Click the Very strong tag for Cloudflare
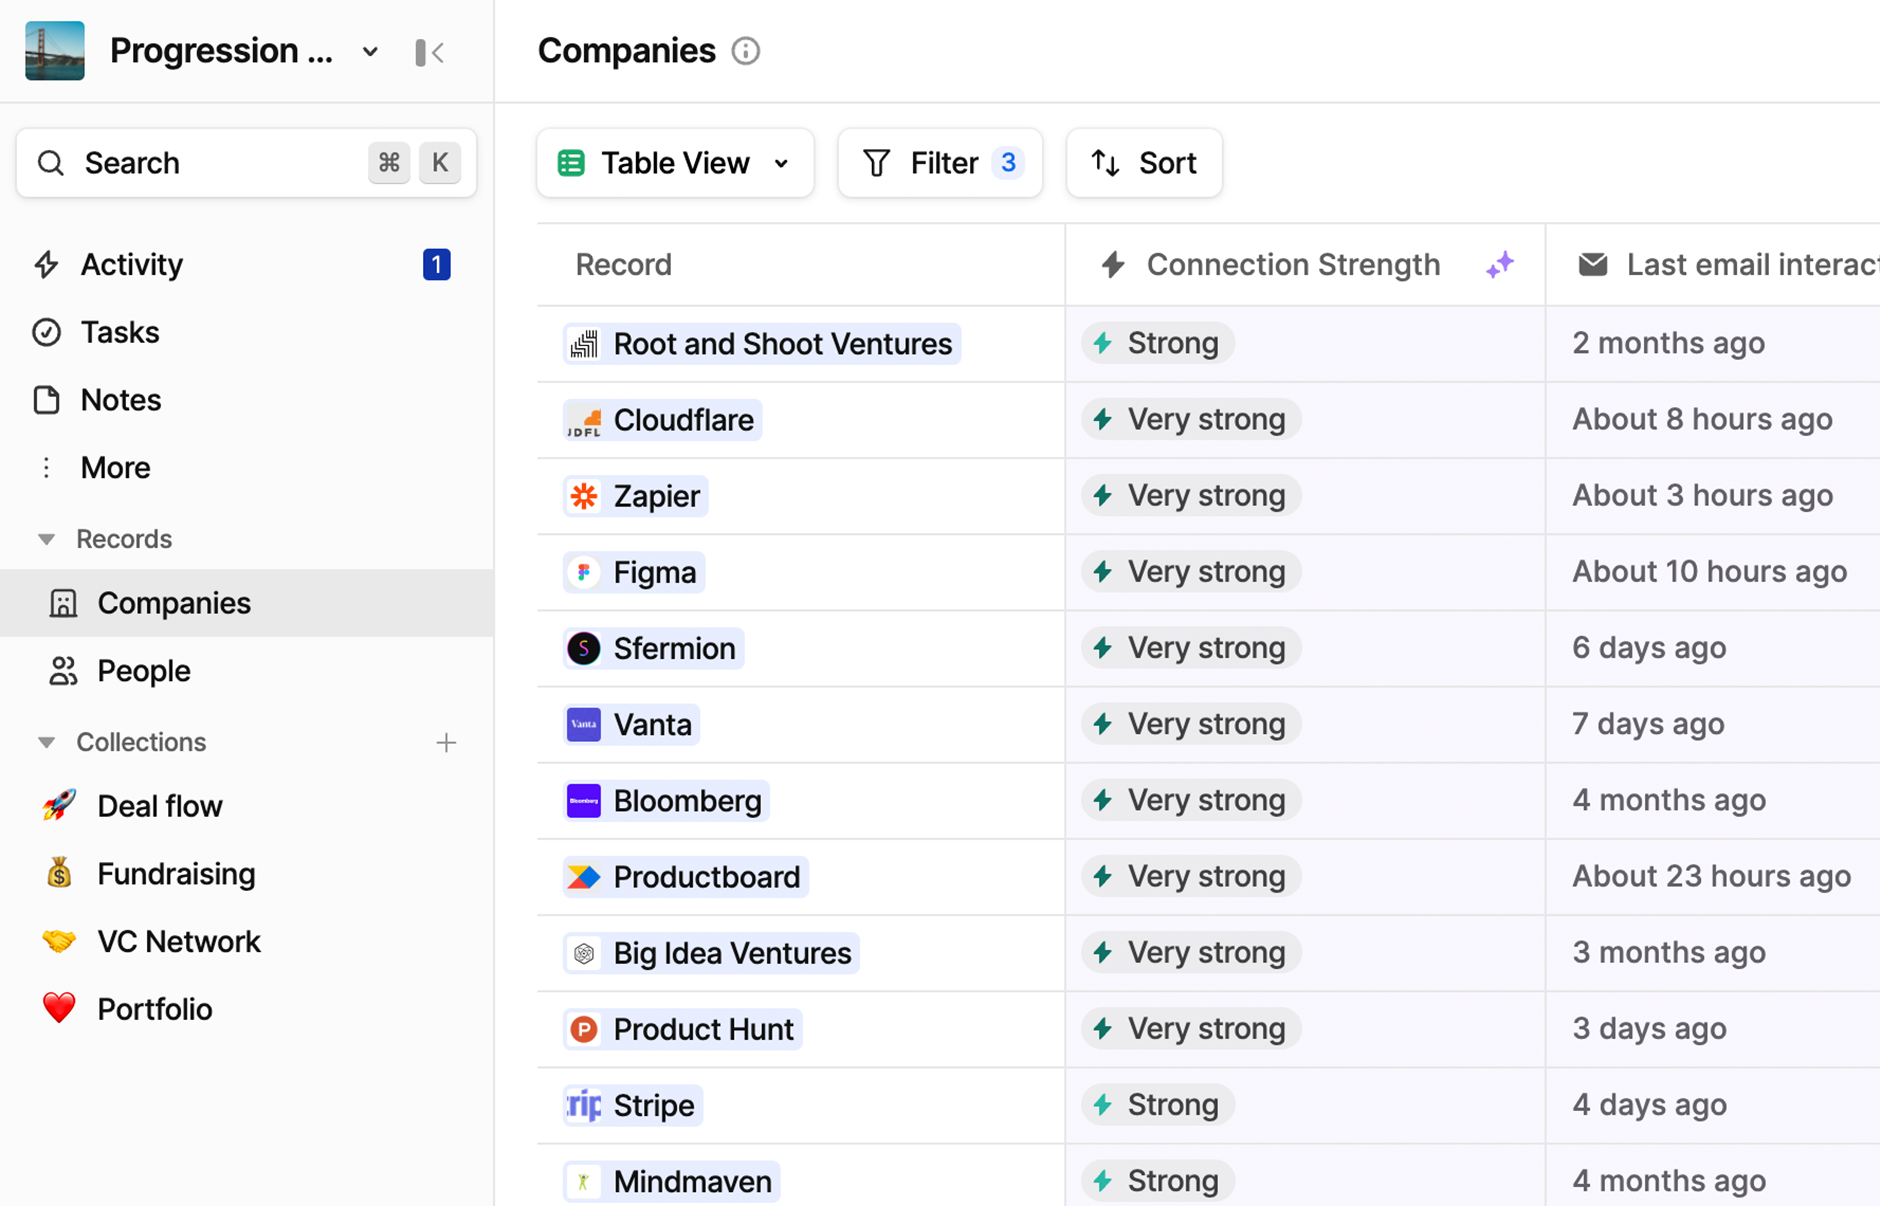Viewport: 1880px width, 1206px height. coord(1191,419)
